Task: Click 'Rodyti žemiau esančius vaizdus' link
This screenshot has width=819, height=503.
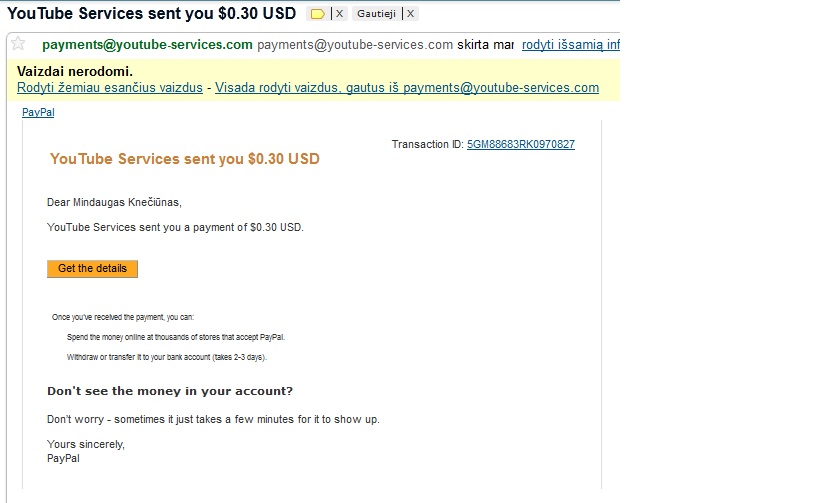Action: [x=109, y=88]
